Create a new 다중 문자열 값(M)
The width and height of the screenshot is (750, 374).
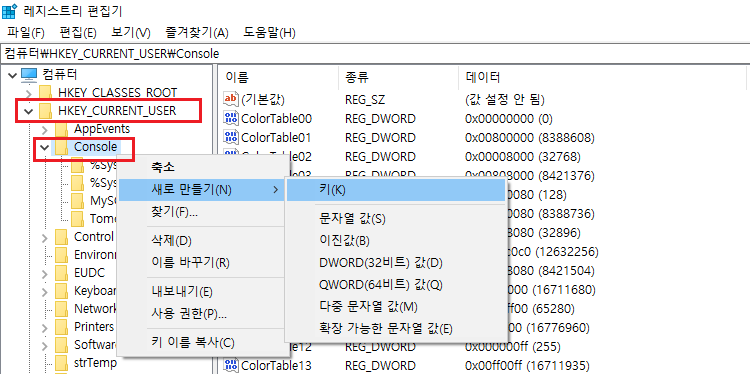396,307
